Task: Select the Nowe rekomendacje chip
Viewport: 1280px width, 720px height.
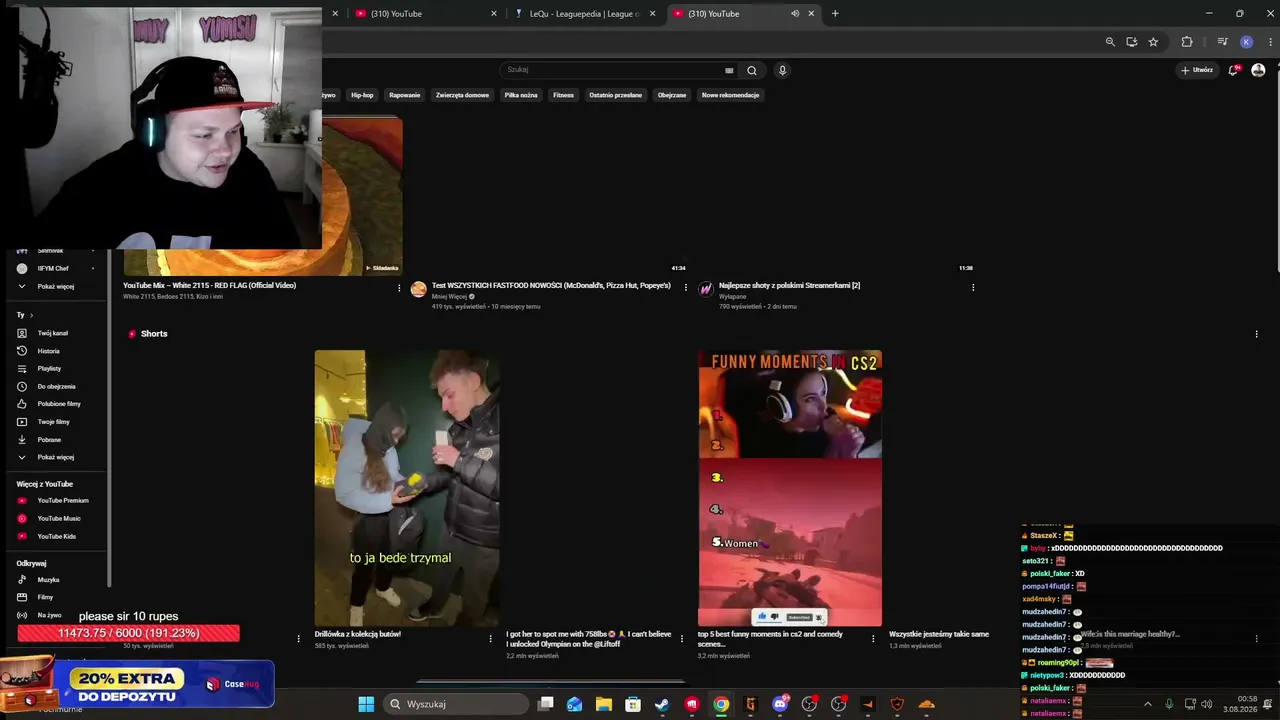Action: (731, 95)
